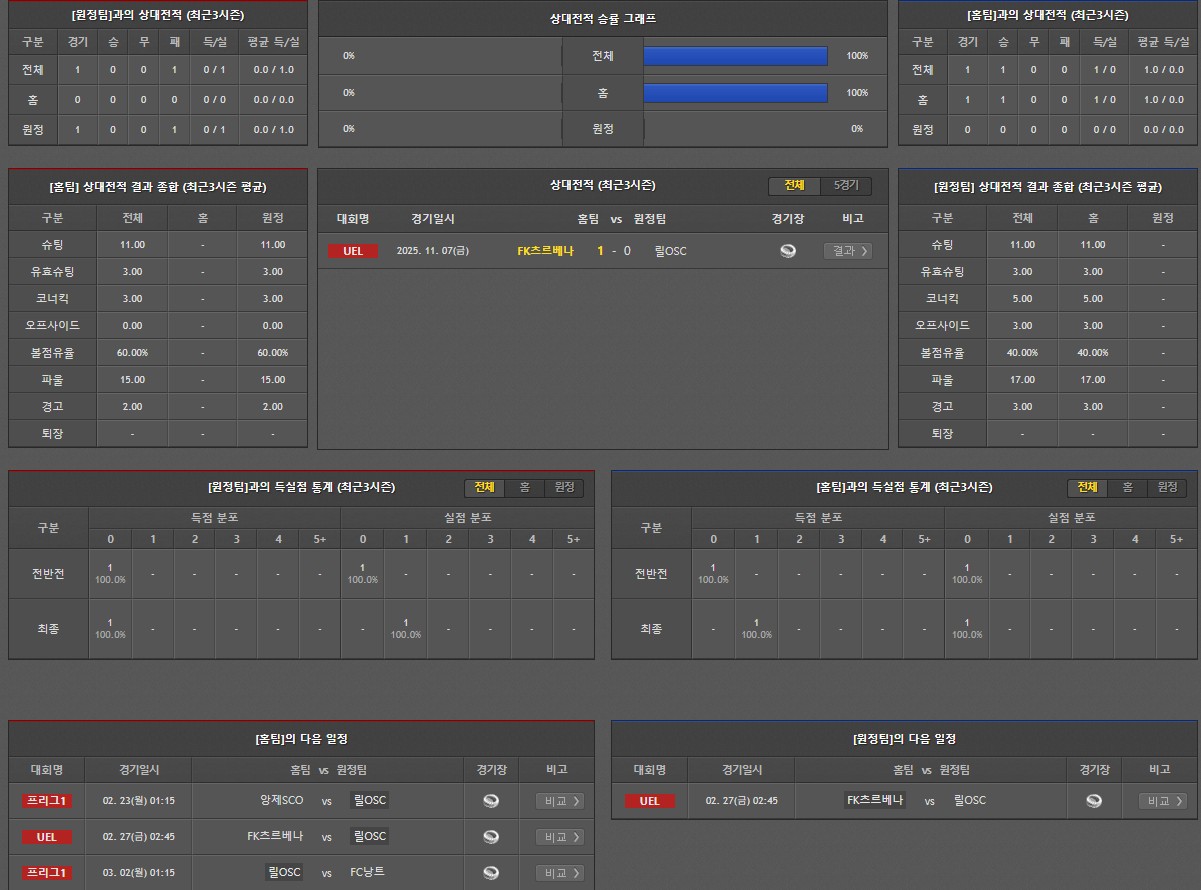Switch head-to-head list to 5경기
Viewport: 1201px width, 890px height.
coord(846,186)
